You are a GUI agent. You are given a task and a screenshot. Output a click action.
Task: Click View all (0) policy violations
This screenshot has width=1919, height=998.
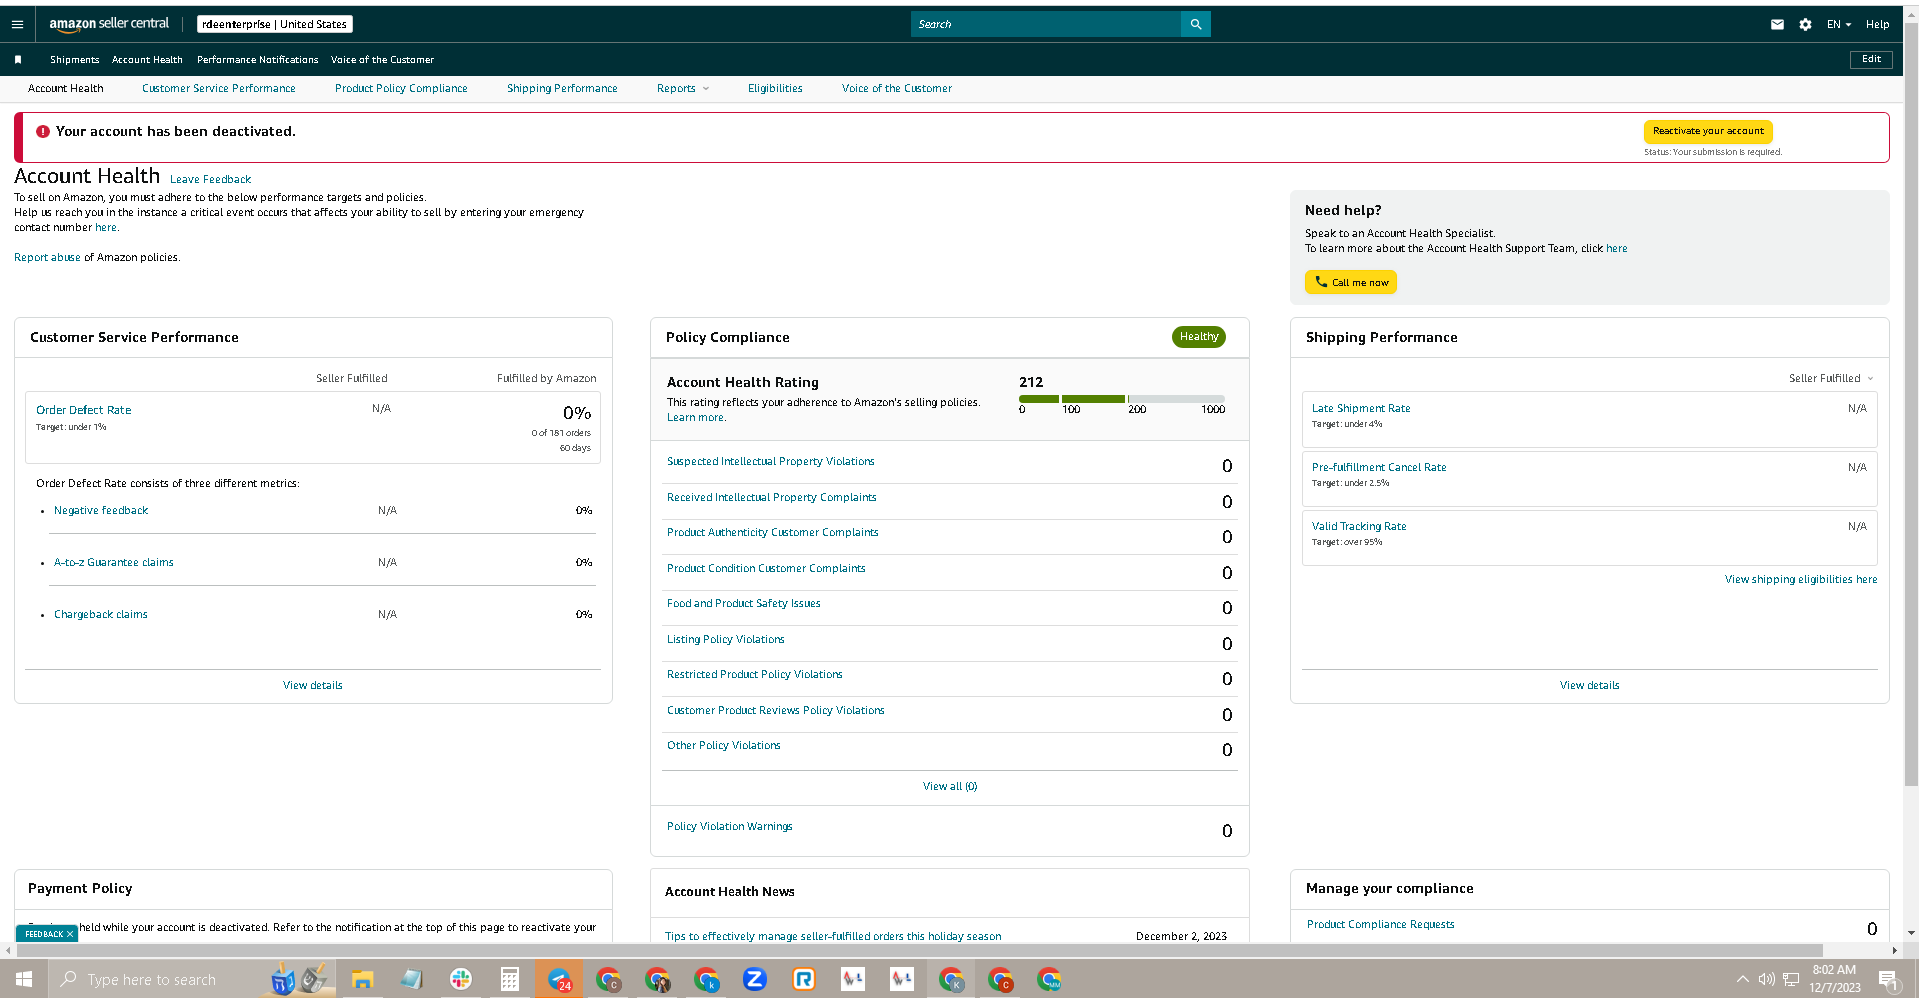[950, 786]
